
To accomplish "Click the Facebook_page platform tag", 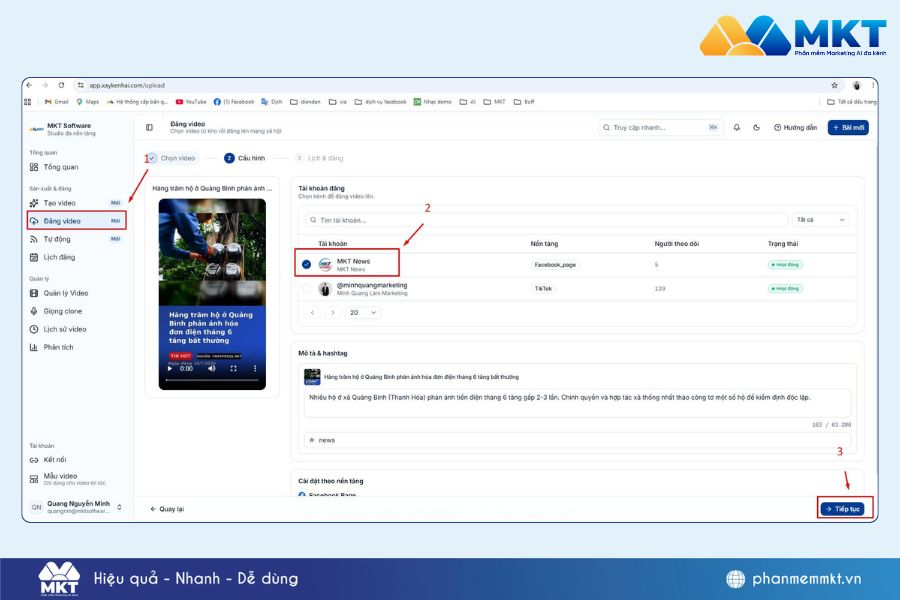I will (x=554, y=265).
